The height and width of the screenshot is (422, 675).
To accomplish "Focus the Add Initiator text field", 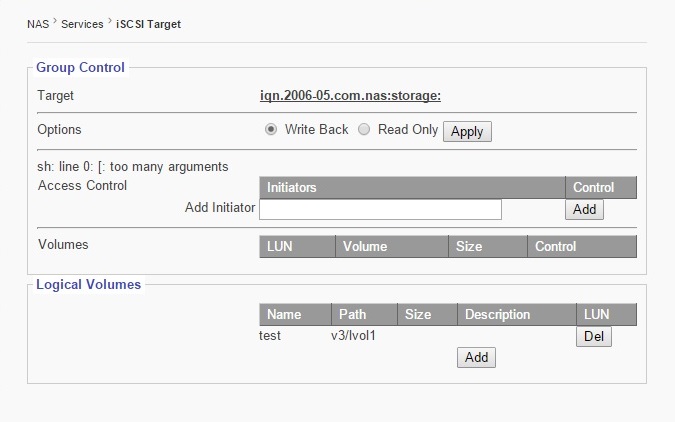I will point(380,209).
